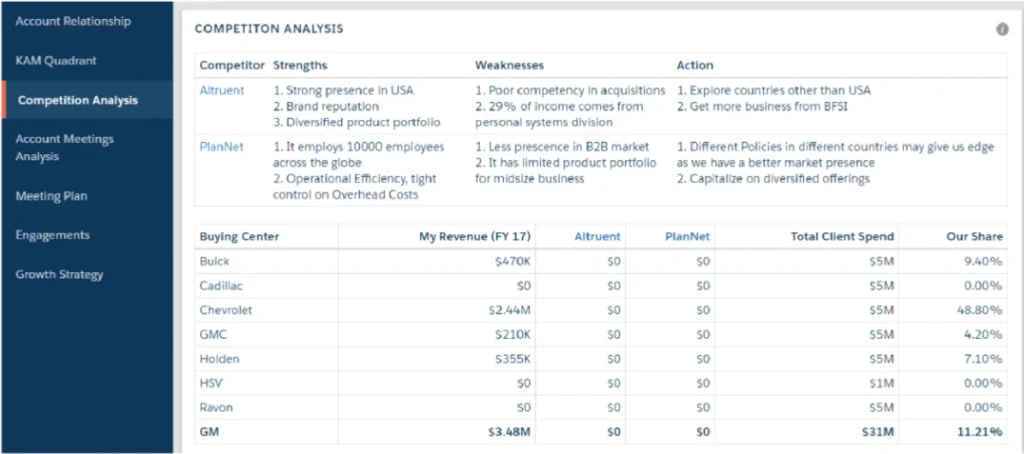Go to KAM Quadrant section
Image resolution: width=1024 pixels, height=454 pixels.
tap(56, 60)
